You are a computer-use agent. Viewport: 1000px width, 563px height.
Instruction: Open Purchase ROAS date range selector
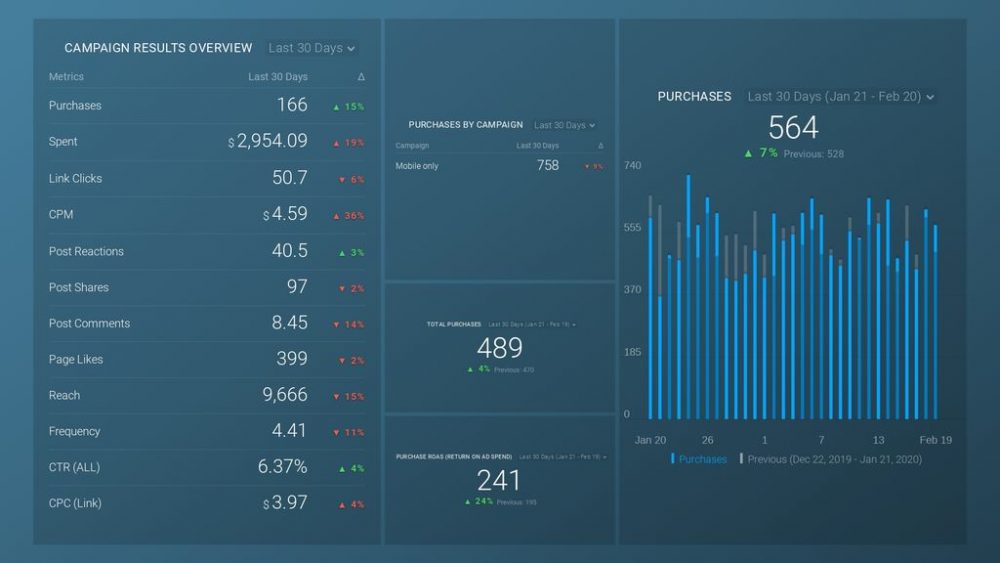click(x=561, y=456)
